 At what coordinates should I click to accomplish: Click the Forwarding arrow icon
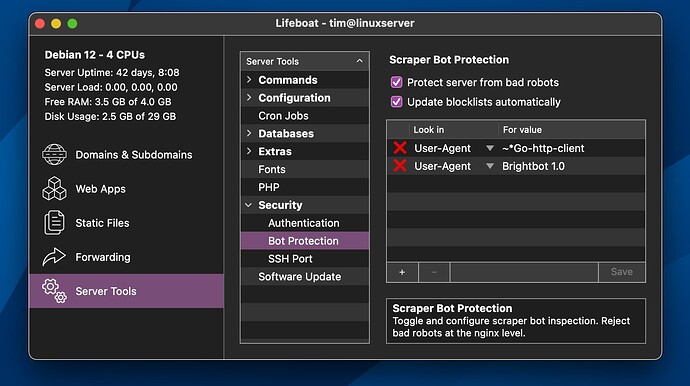54,257
